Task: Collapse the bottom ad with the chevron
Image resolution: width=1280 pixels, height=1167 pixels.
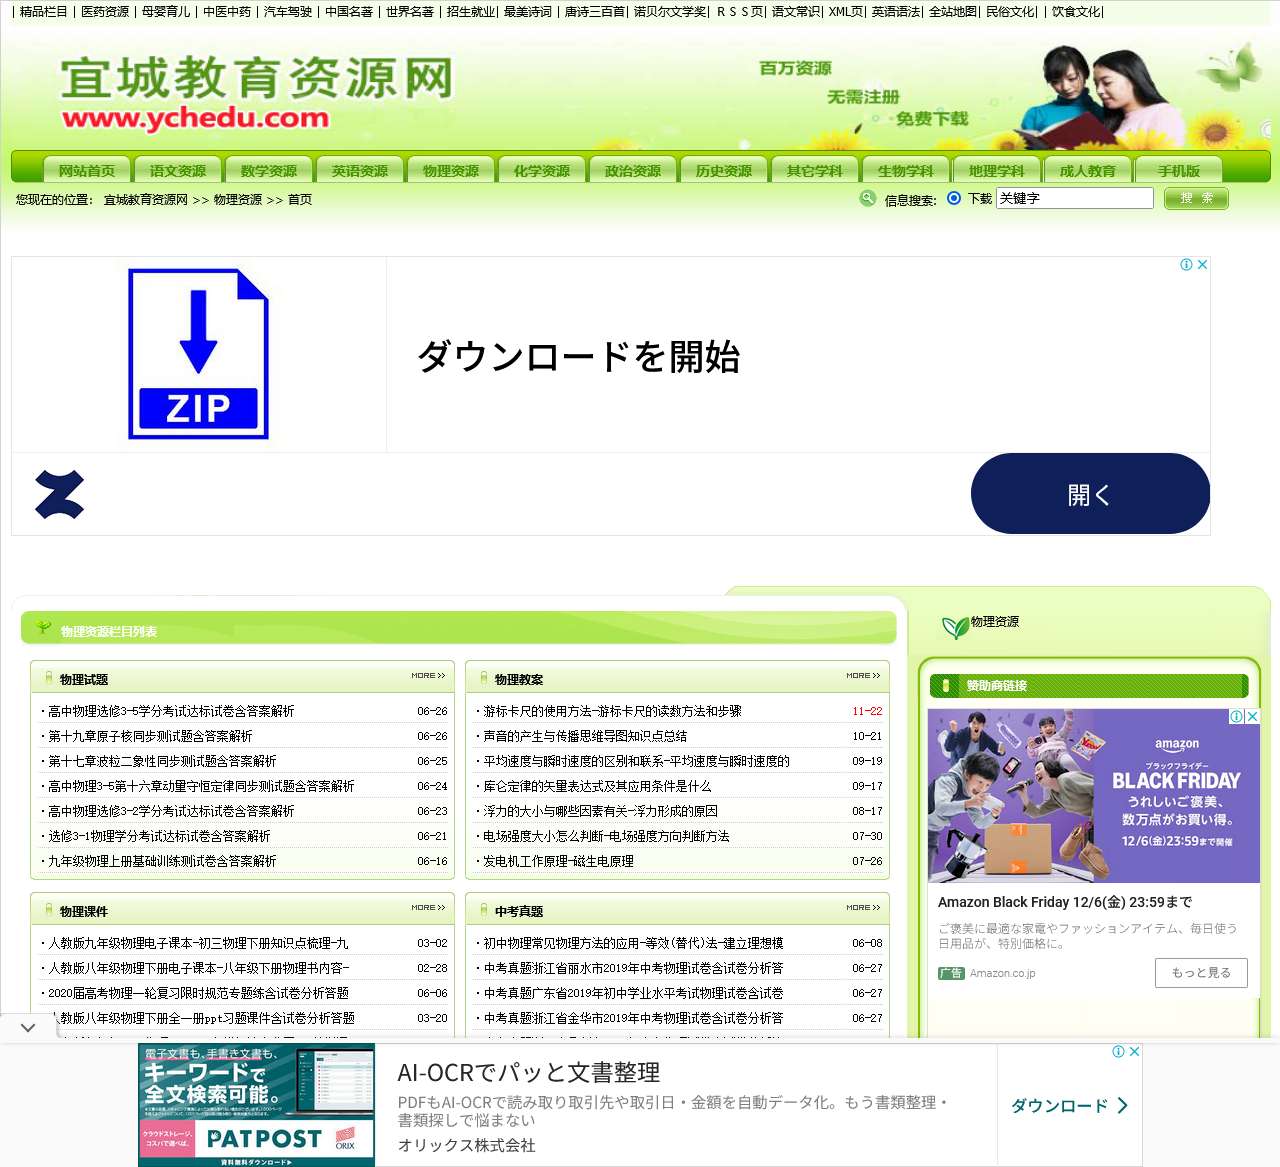Action: [x=28, y=1028]
